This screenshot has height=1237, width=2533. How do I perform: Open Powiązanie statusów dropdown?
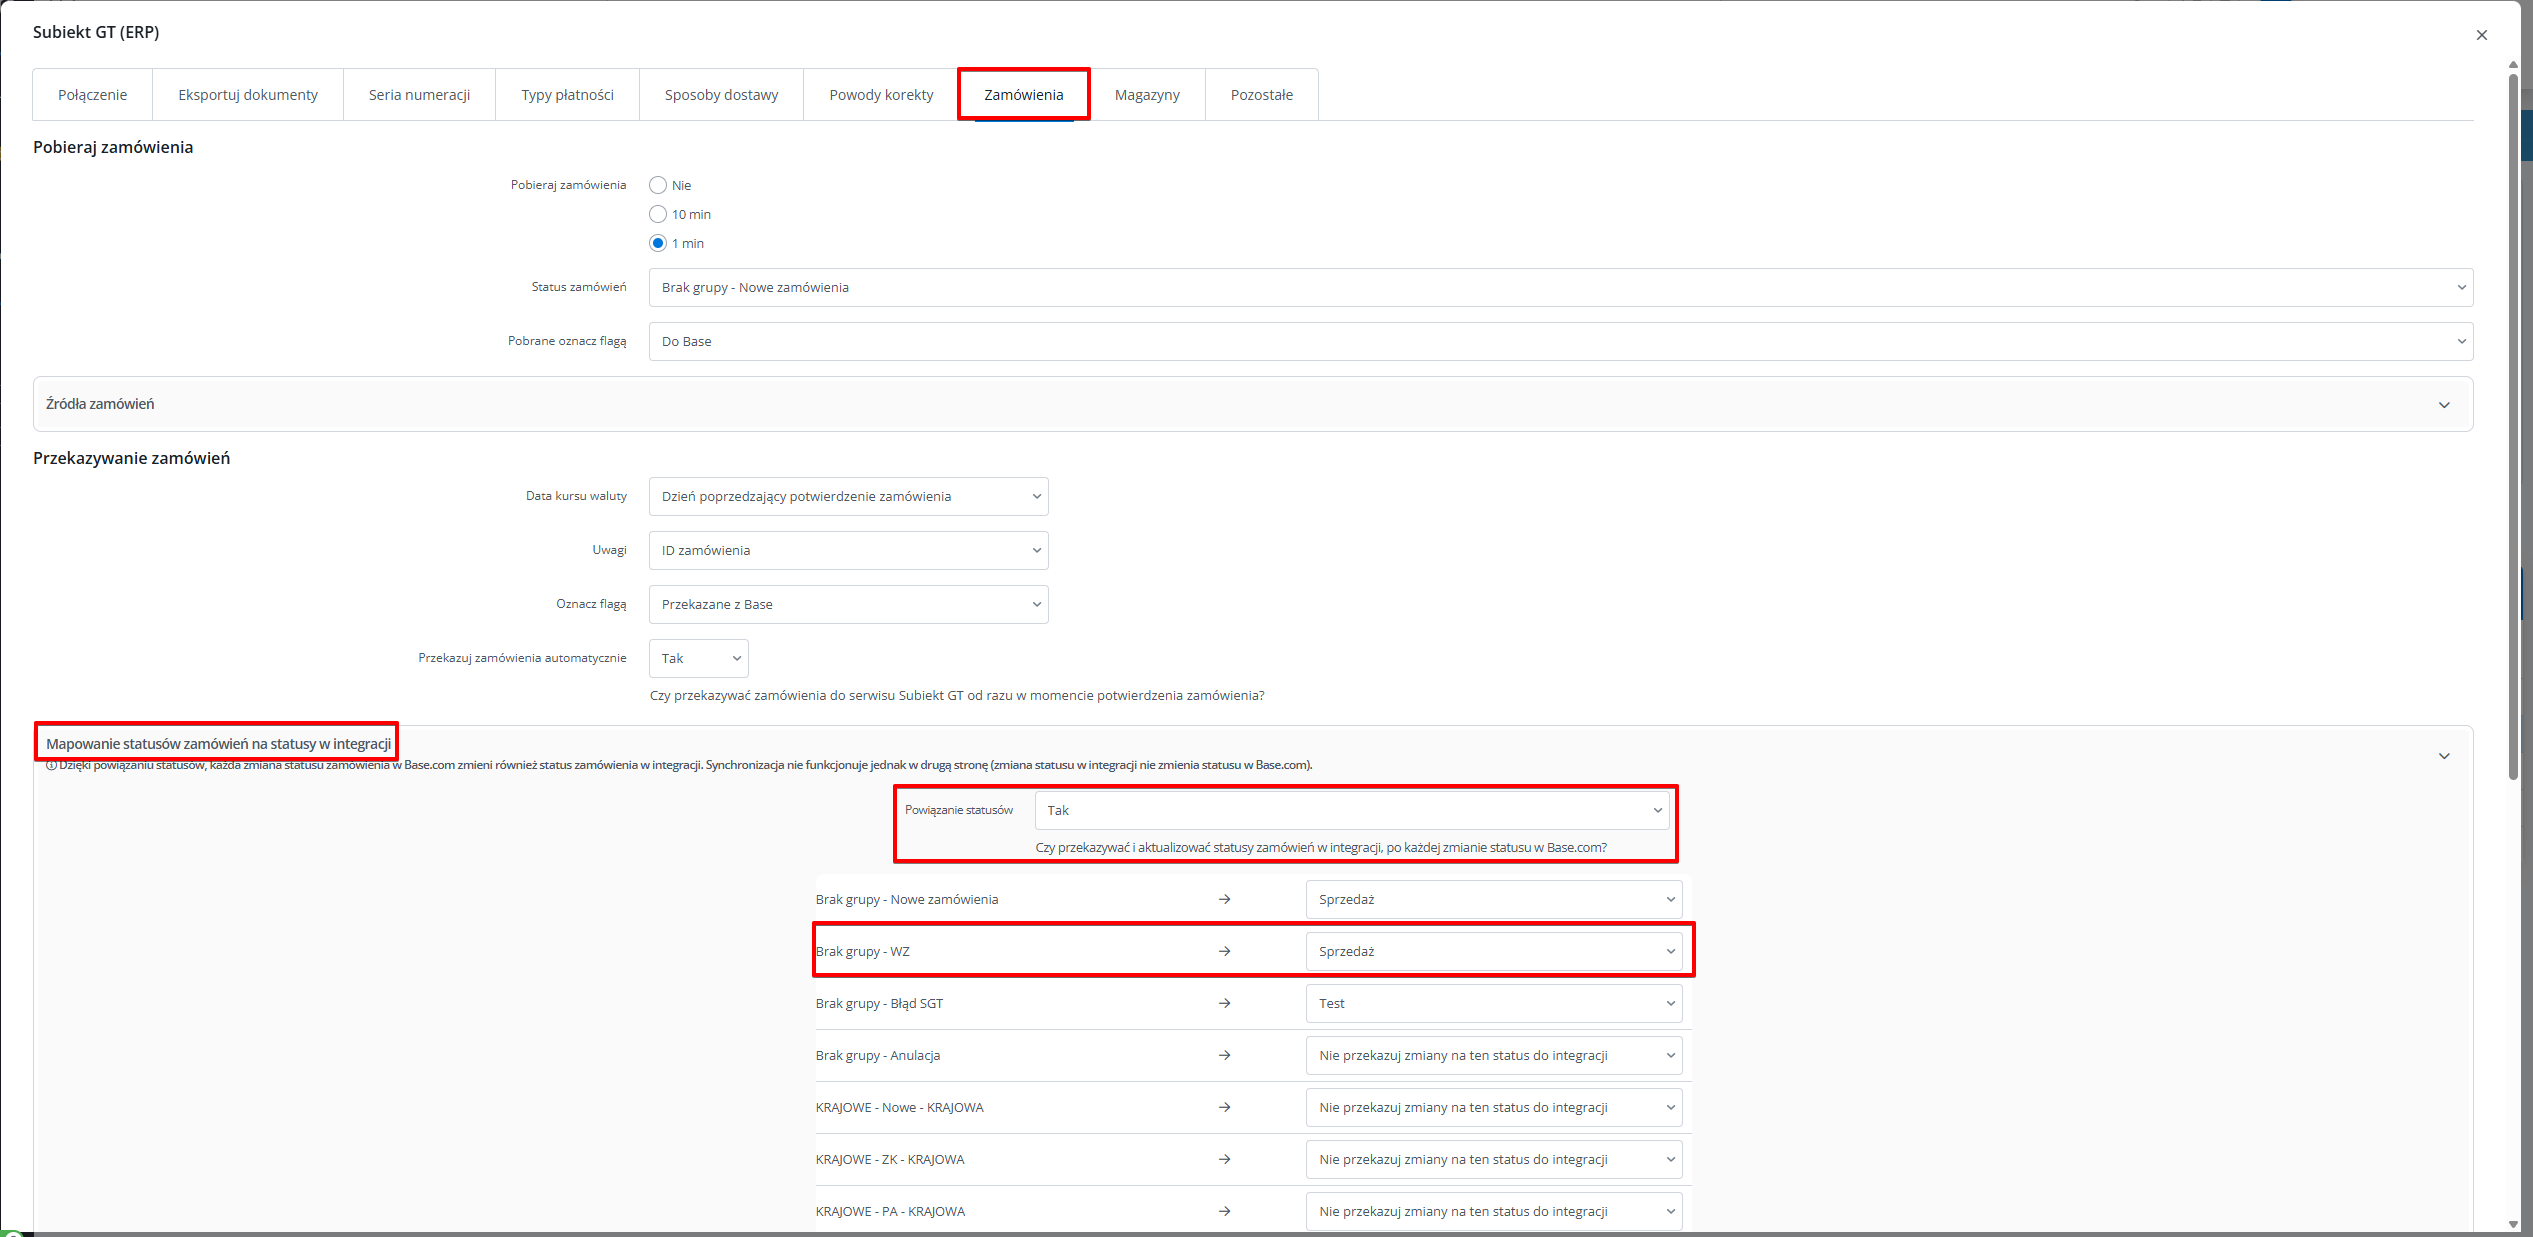click(1351, 810)
